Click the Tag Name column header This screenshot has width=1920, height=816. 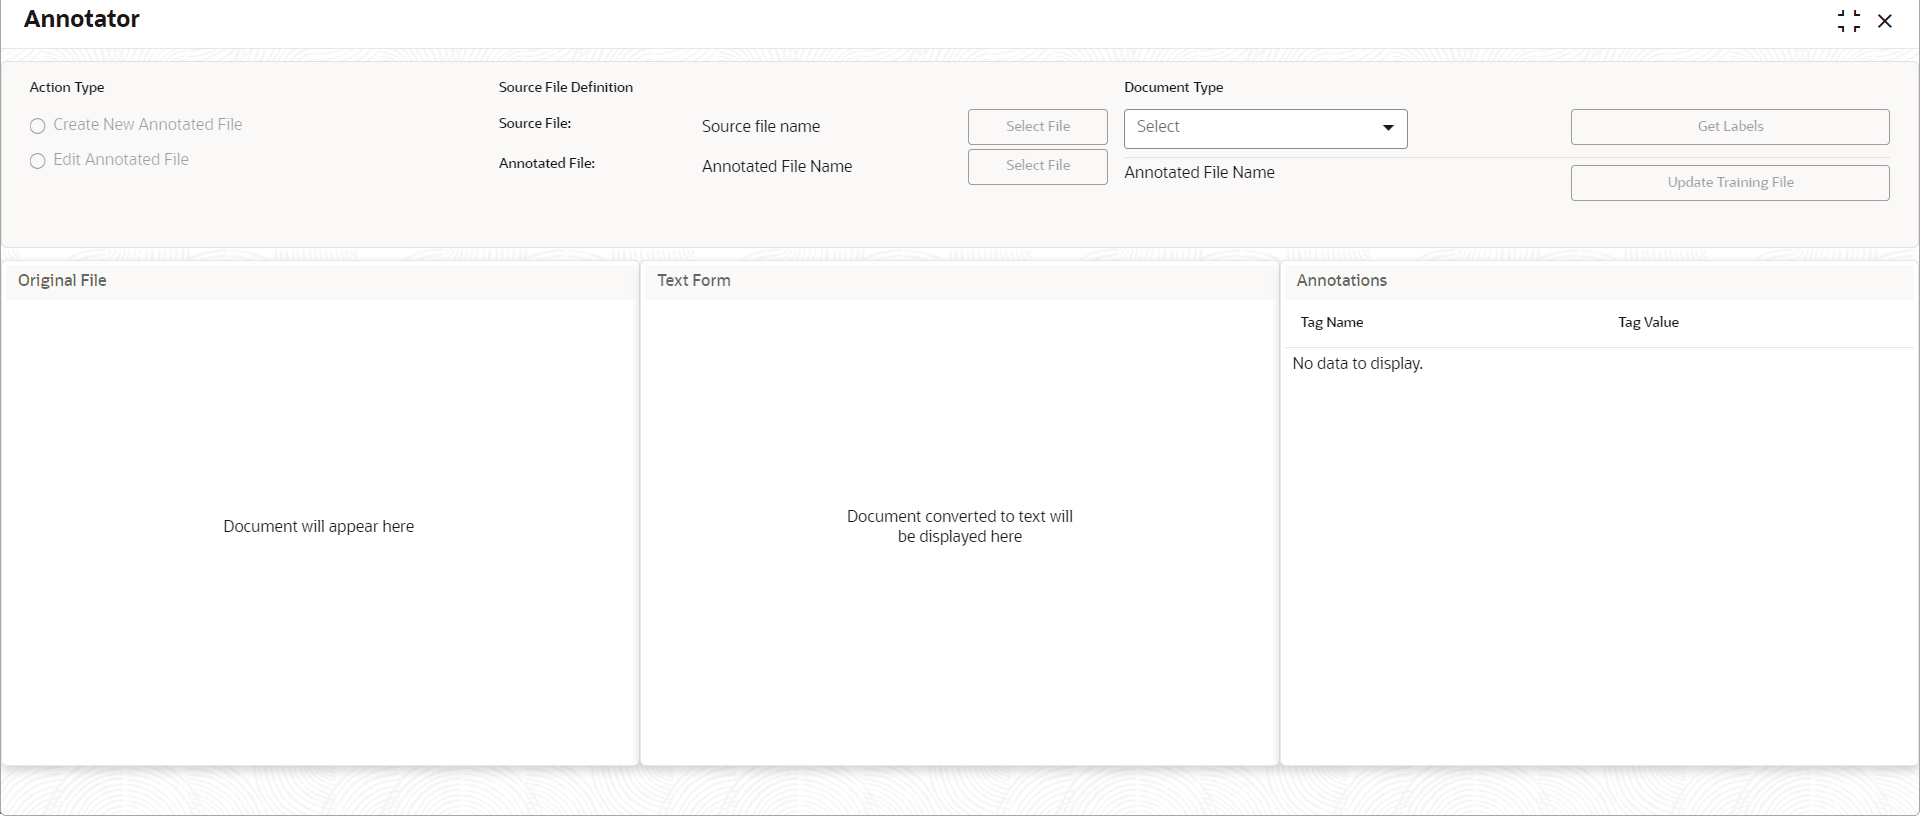click(1332, 322)
